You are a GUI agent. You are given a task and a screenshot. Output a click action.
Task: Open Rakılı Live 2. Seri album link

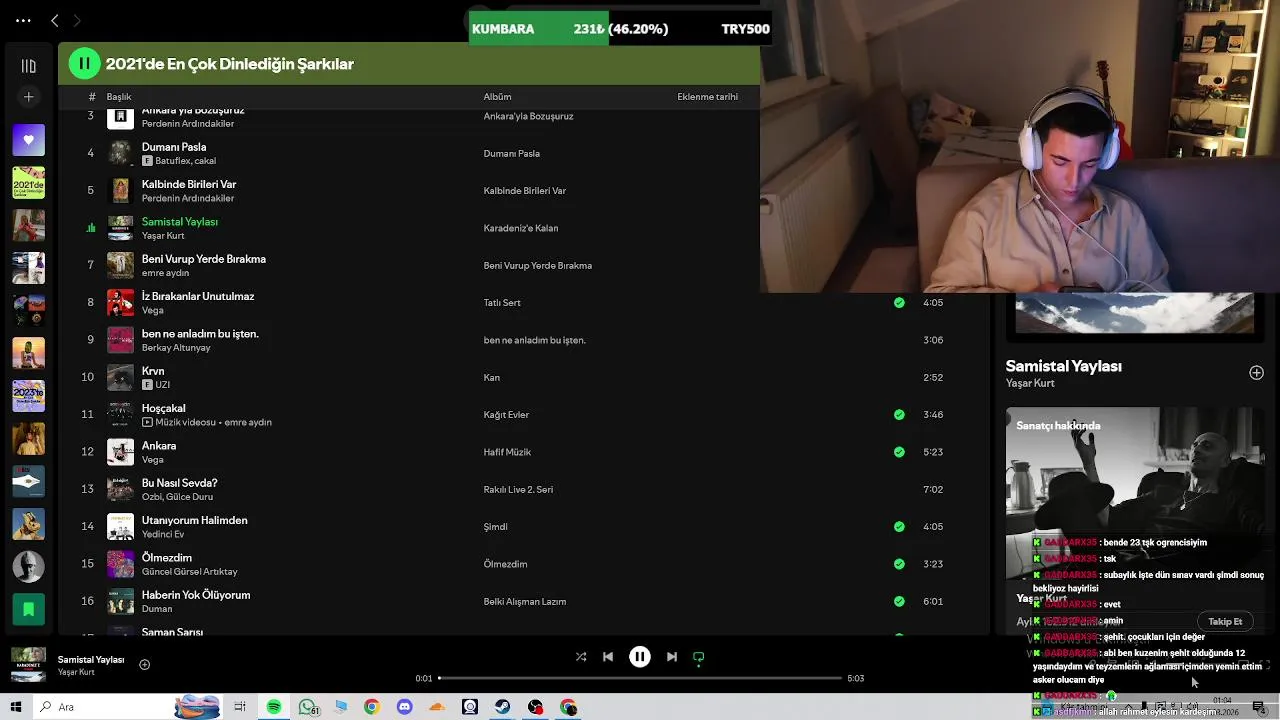click(x=518, y=489)
